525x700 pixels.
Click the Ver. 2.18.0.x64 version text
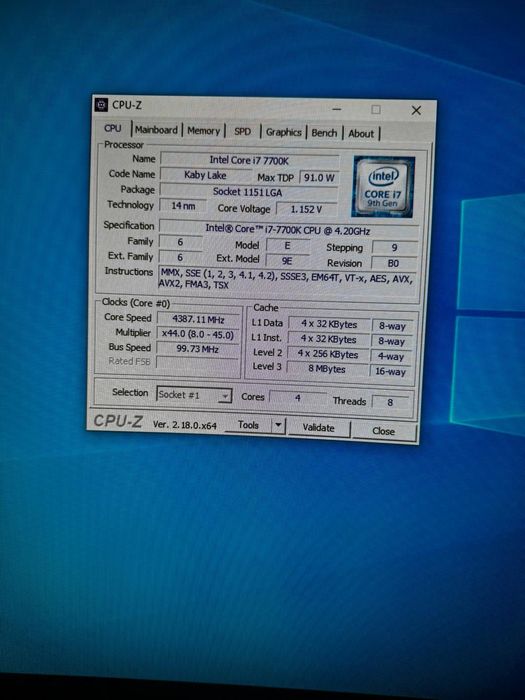(185, 425)
